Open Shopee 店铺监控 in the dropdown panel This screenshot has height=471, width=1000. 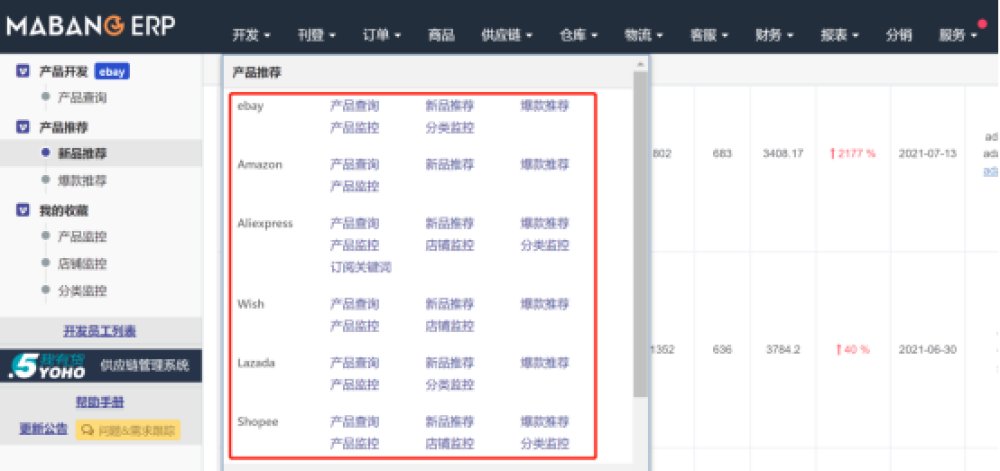(x=450, y=444)
